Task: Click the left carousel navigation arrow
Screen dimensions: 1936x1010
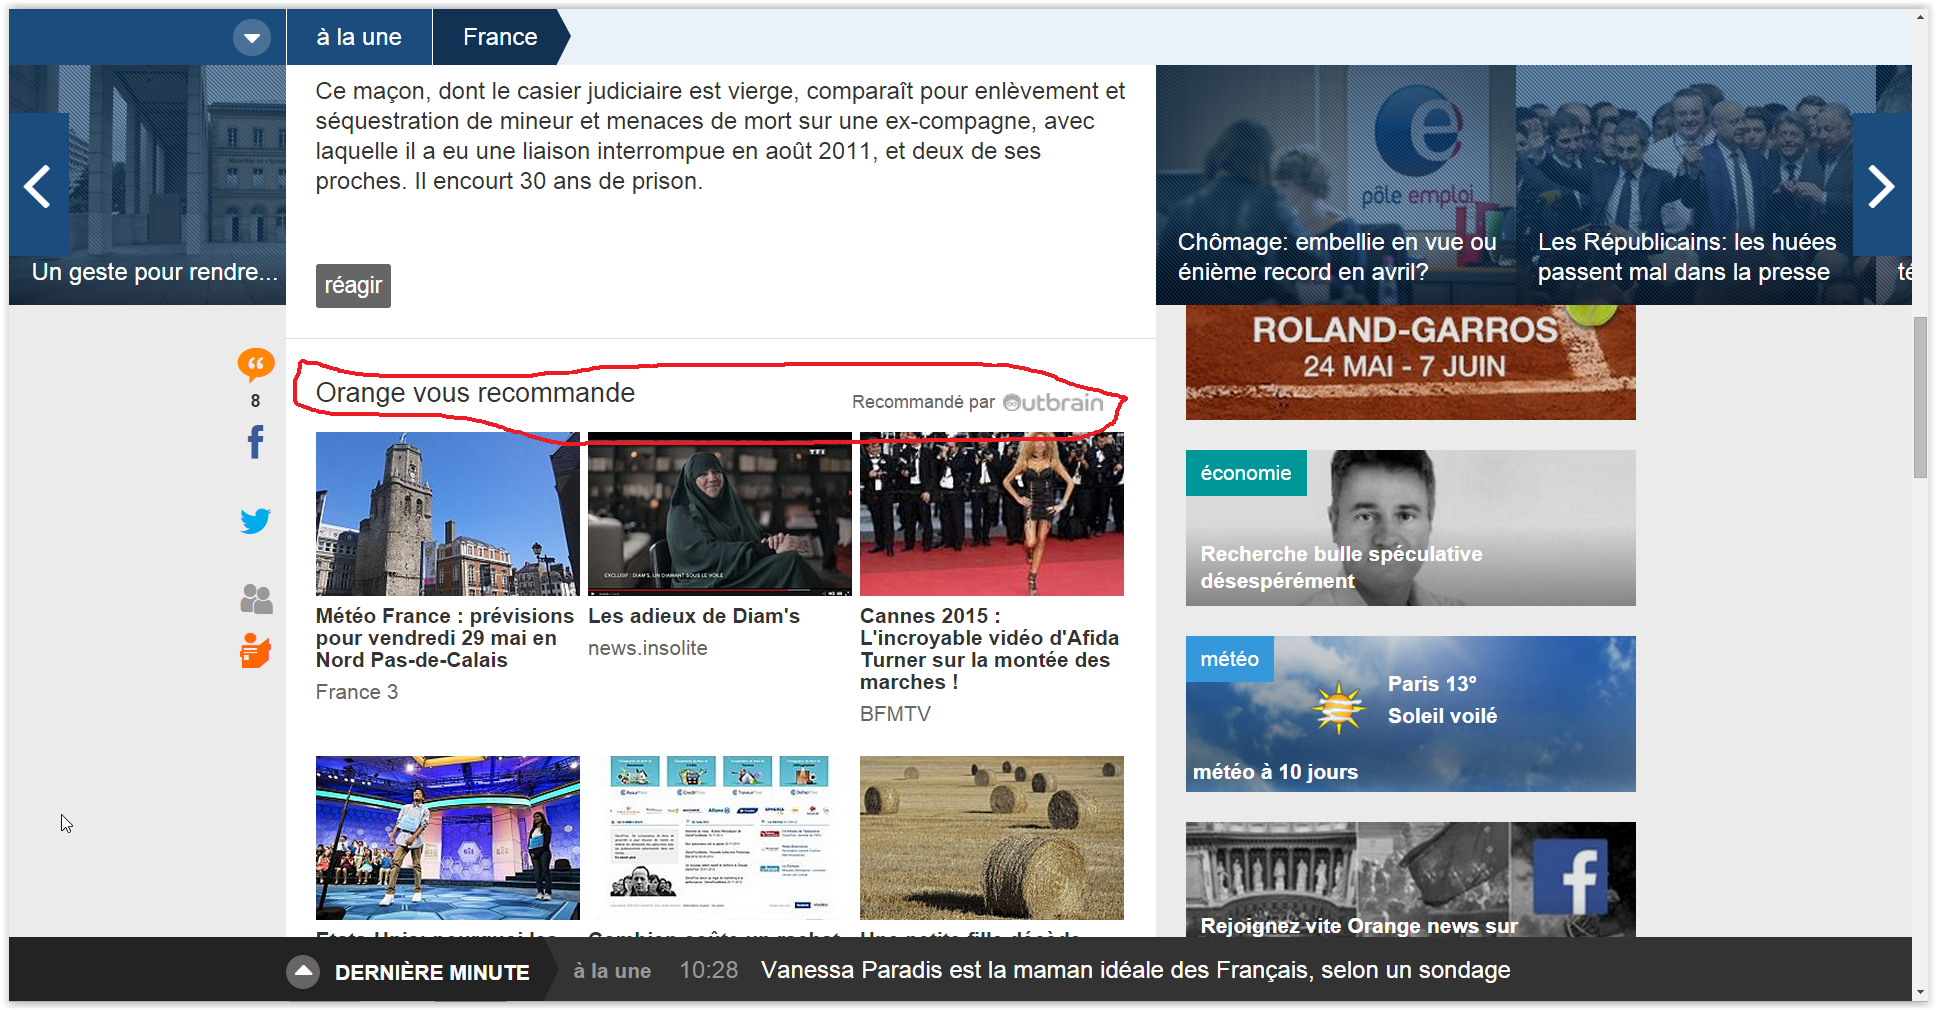Action: coord(37,185)
